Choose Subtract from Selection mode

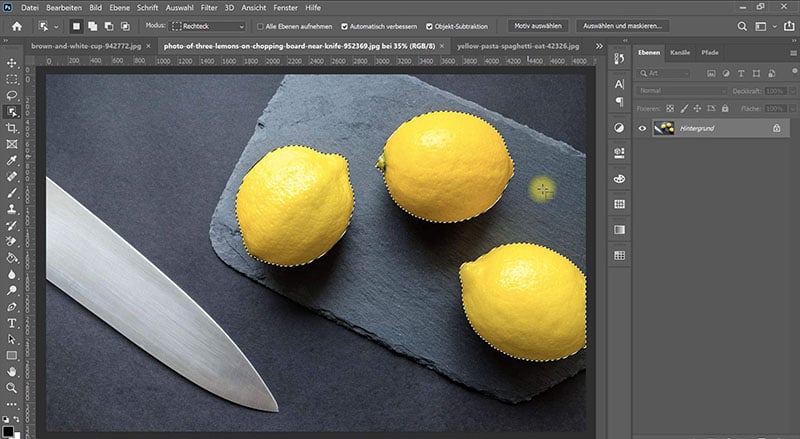(x=109, y=26)
